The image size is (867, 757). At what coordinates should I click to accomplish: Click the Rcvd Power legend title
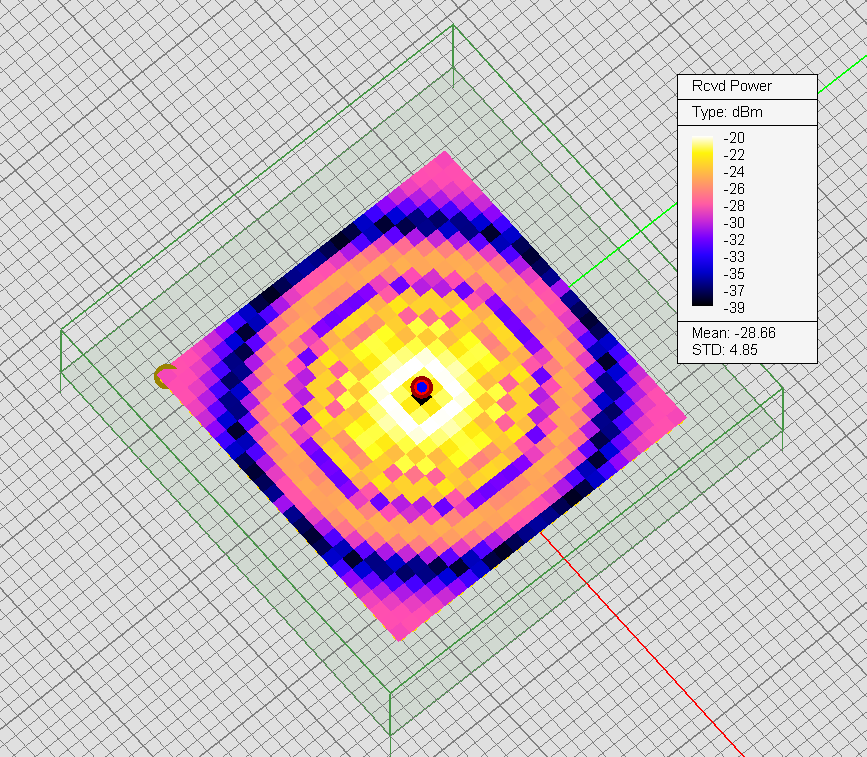731,86
